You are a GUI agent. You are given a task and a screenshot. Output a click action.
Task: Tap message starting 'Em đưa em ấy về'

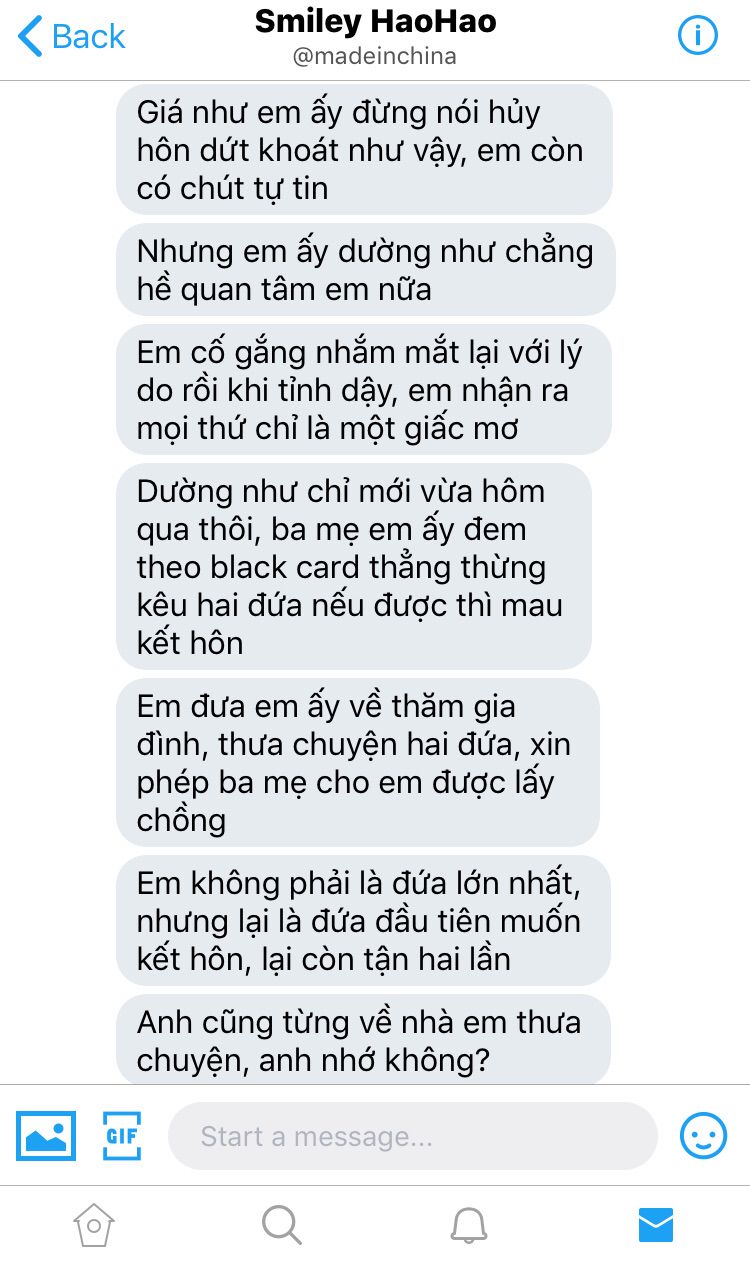point(358,762)
